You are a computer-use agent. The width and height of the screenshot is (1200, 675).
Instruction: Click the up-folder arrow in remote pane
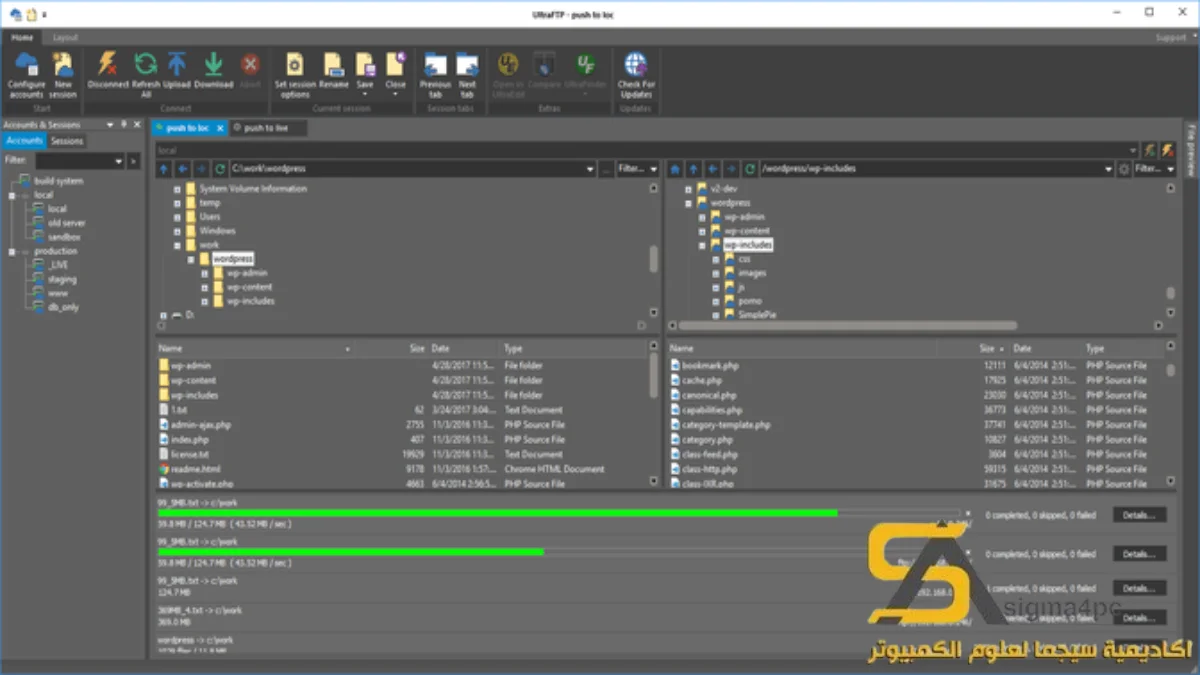(x=694, y=169)
